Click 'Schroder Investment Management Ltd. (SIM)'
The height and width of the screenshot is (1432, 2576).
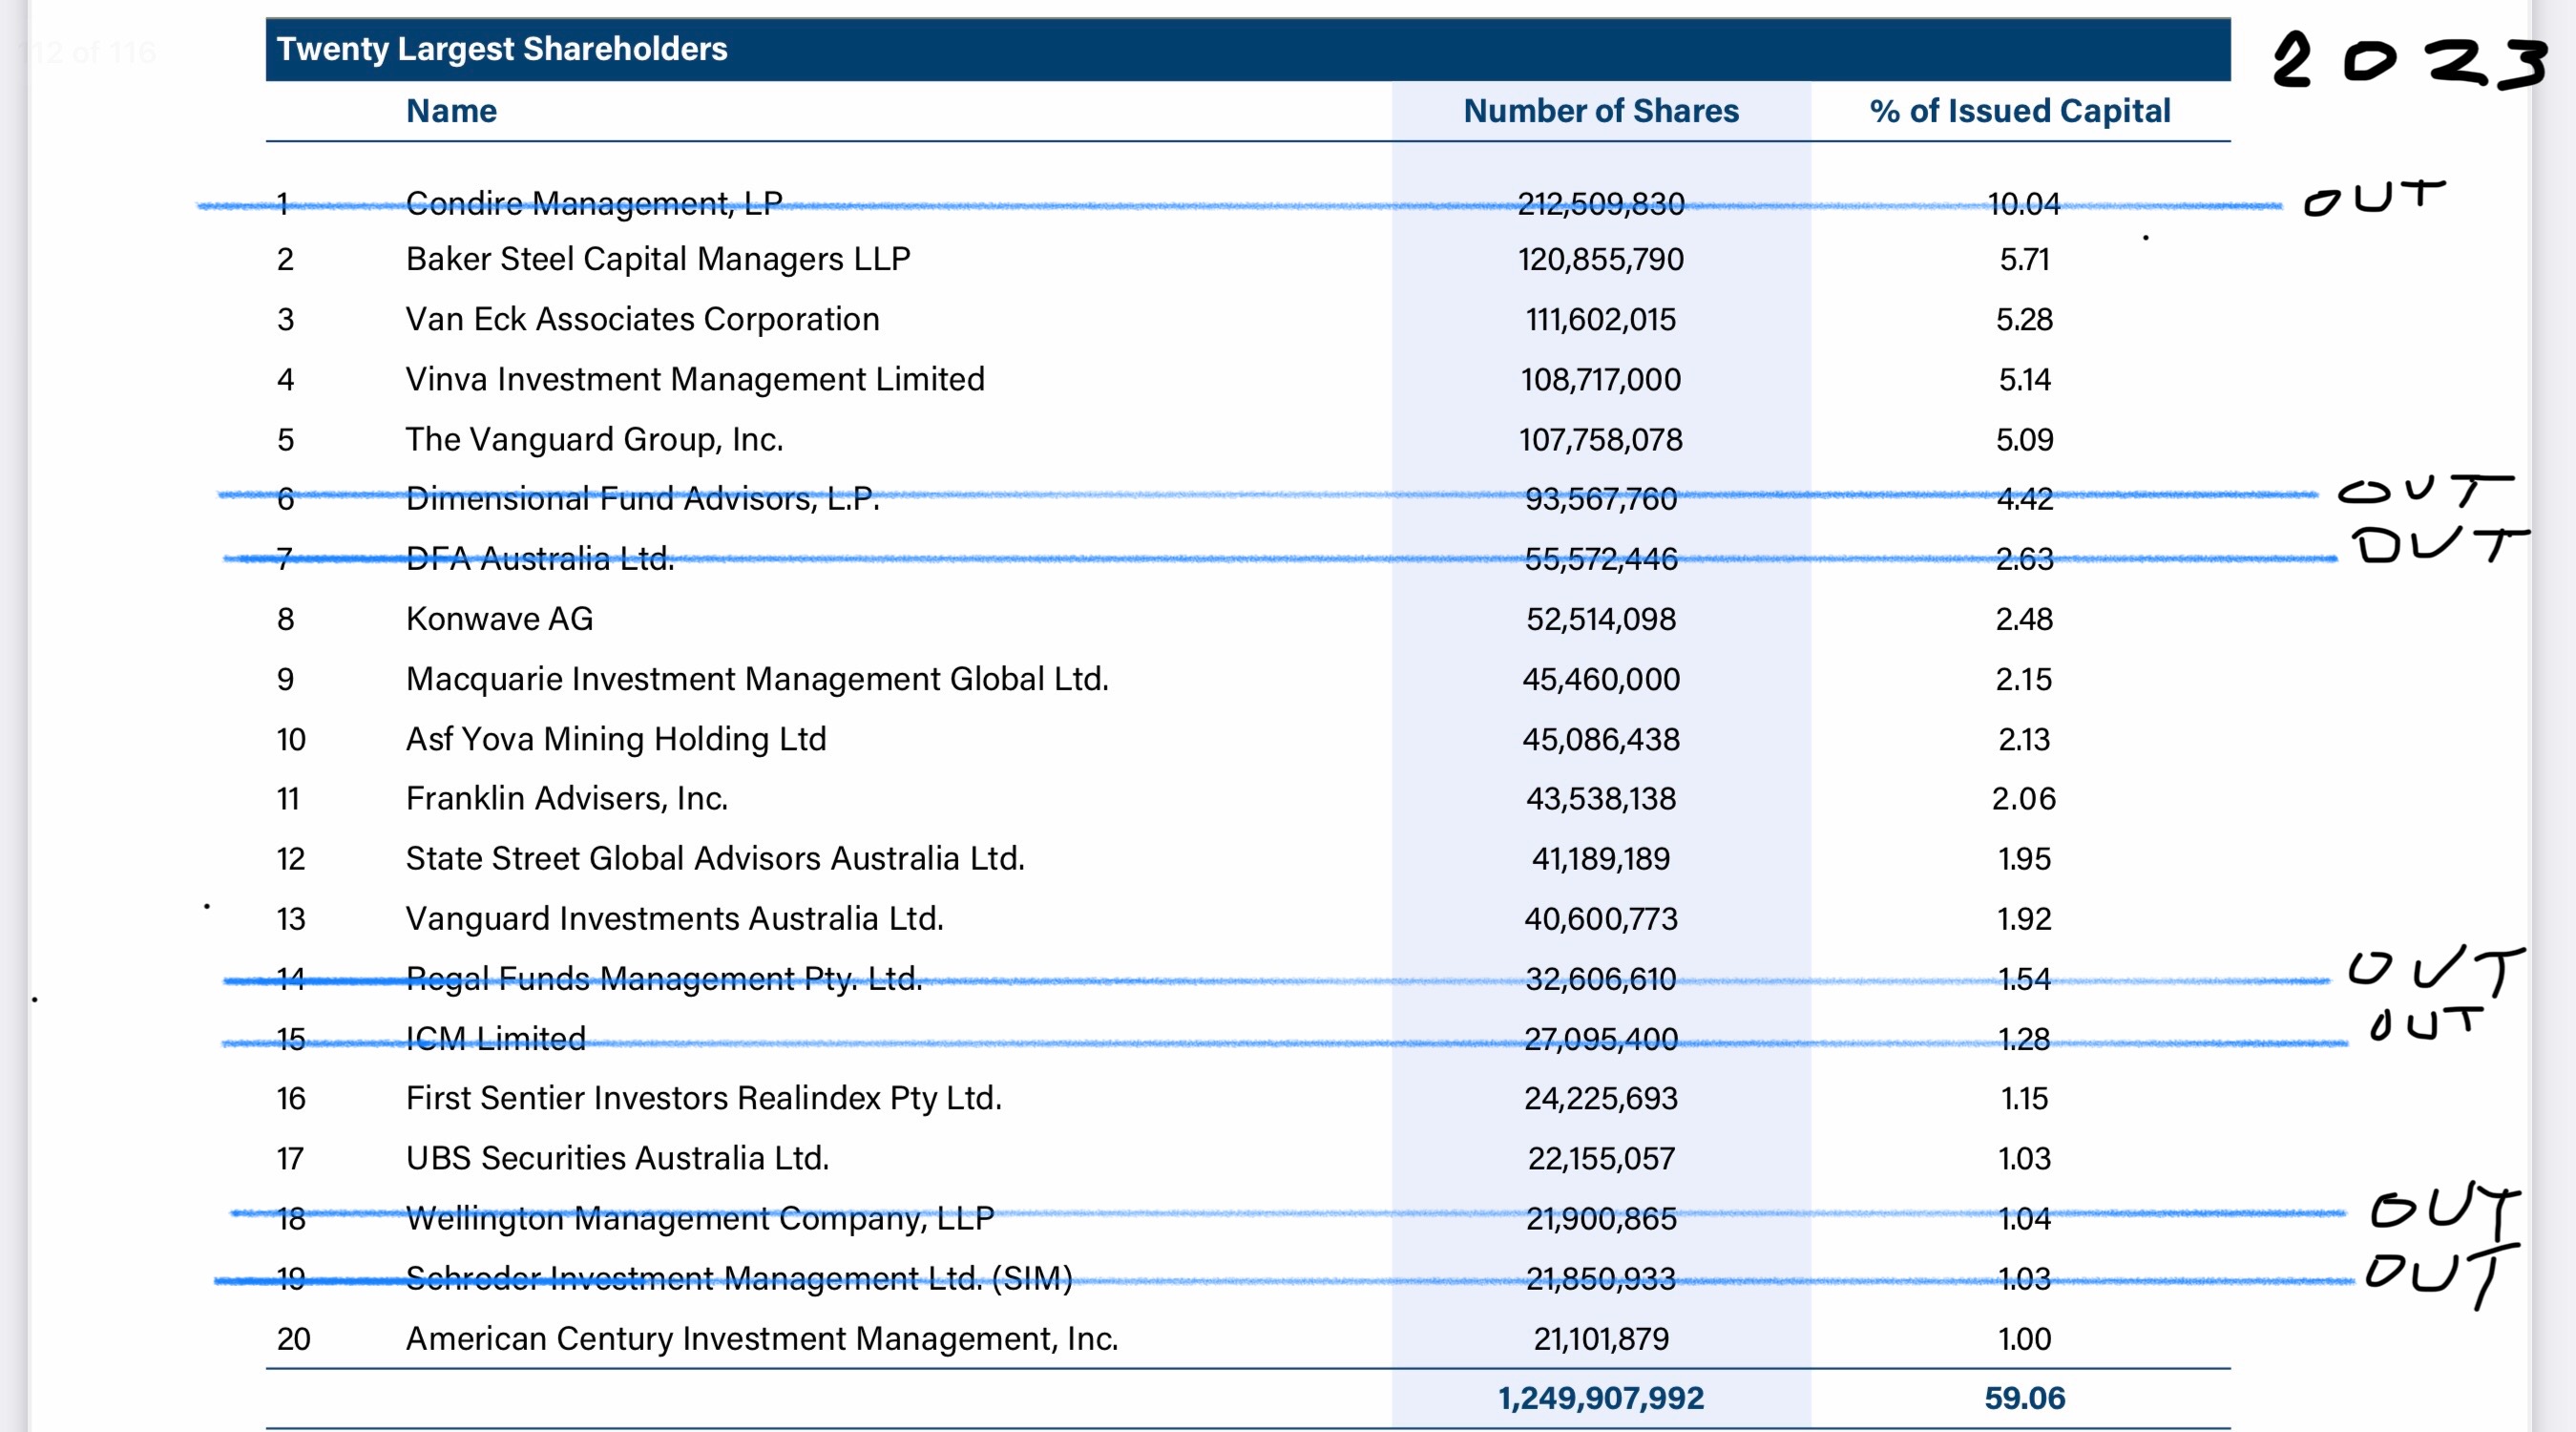point(739,1278)
